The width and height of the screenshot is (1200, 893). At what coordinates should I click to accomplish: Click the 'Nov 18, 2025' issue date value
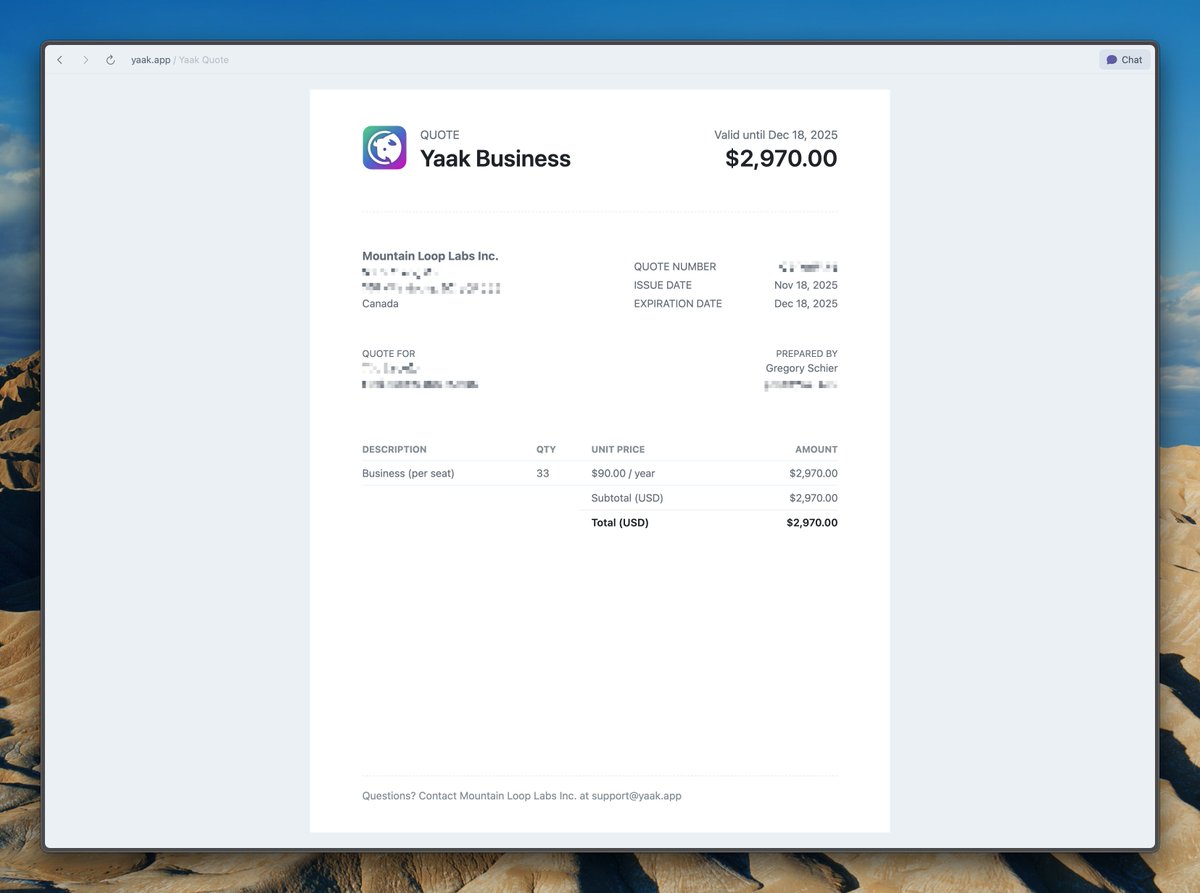[806, 285]
